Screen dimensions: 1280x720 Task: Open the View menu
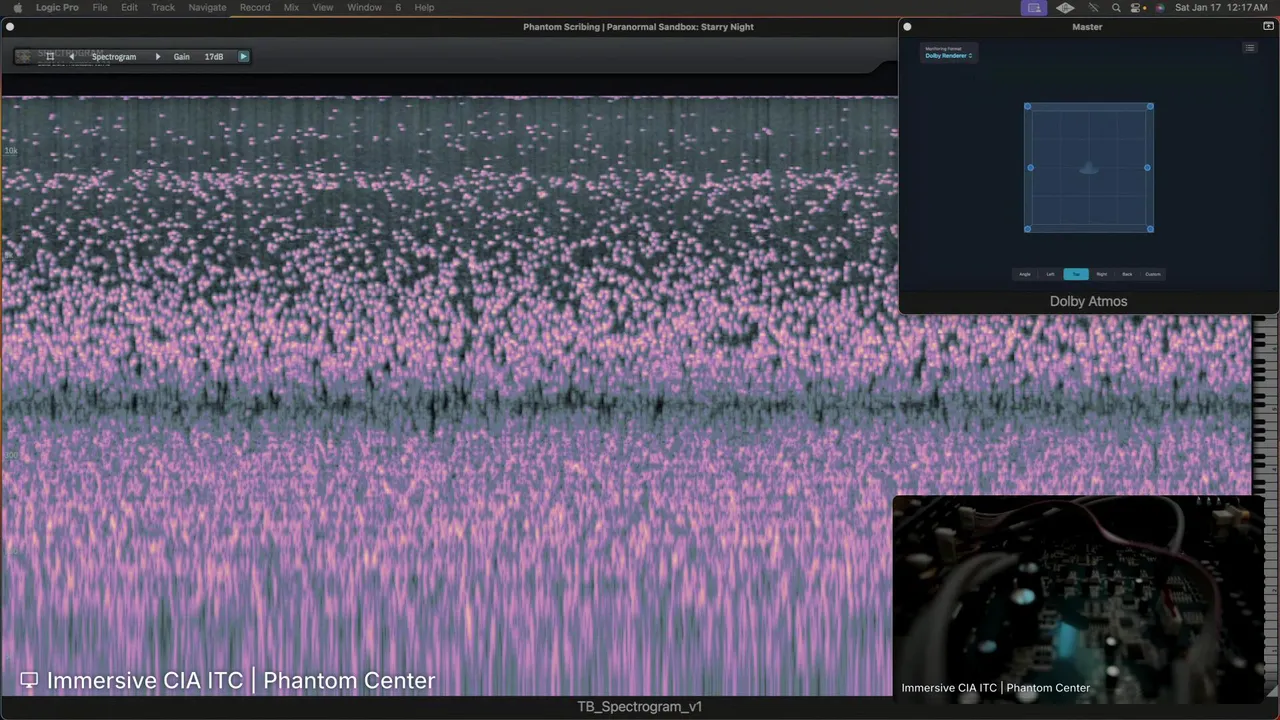(323, 7)
